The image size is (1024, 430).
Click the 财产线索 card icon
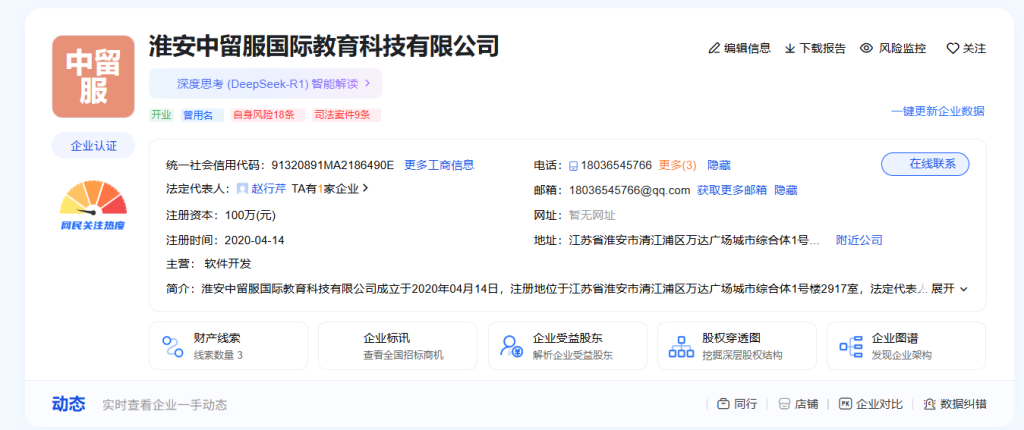coord(173,346)
